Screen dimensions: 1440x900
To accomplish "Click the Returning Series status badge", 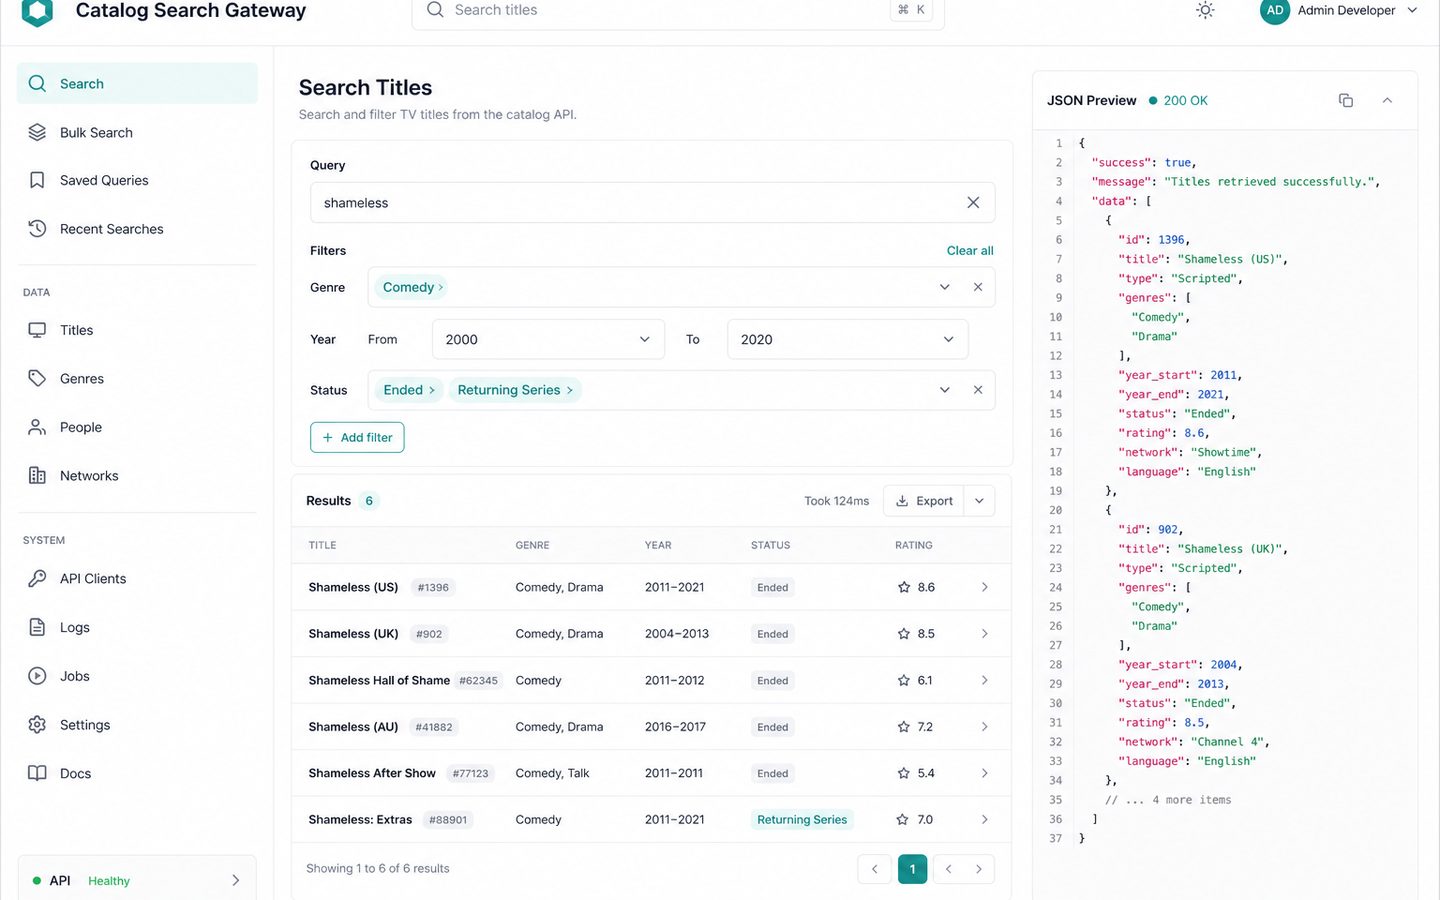I will [802, 819].
